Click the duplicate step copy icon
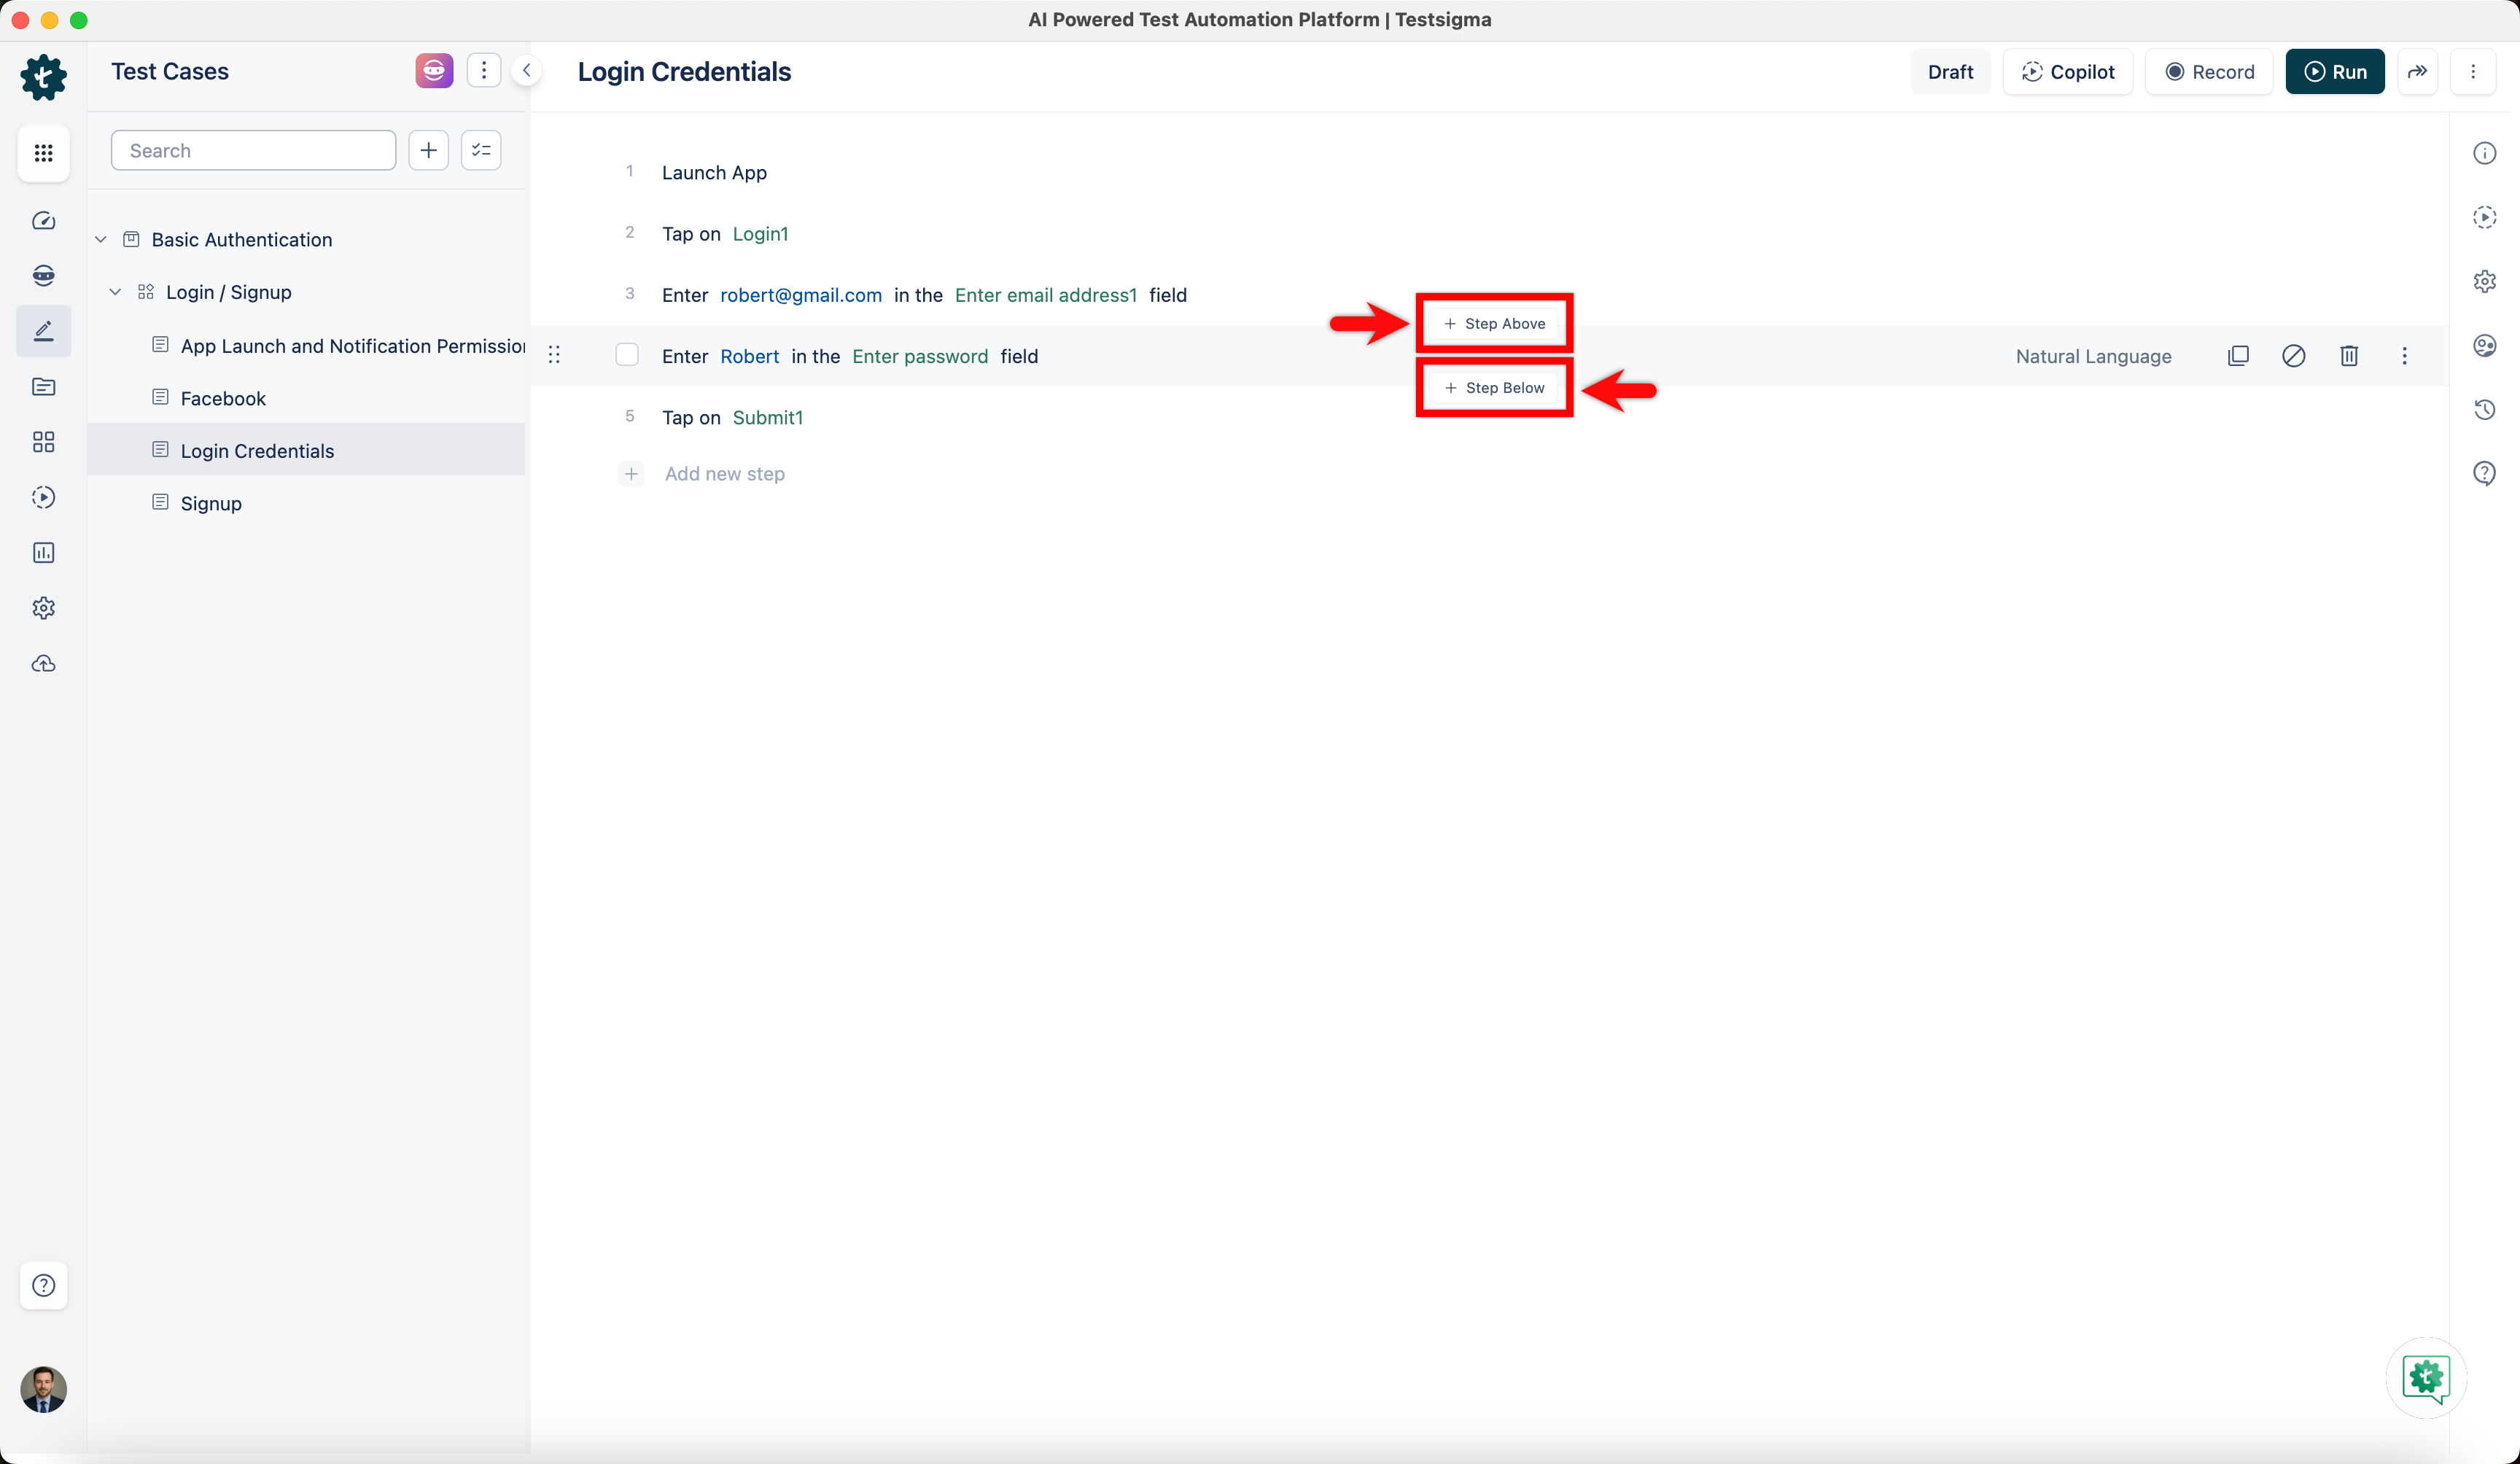 pyautogui.click(x=2238, y=356)
